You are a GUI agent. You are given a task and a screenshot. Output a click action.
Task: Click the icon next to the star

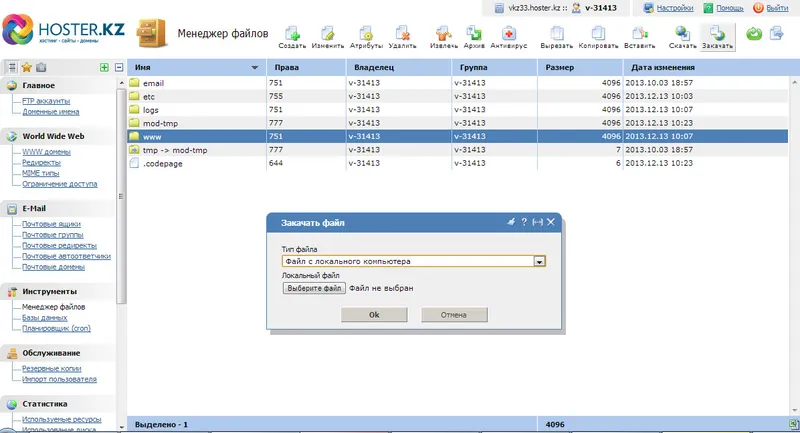[x=41, y=67]
